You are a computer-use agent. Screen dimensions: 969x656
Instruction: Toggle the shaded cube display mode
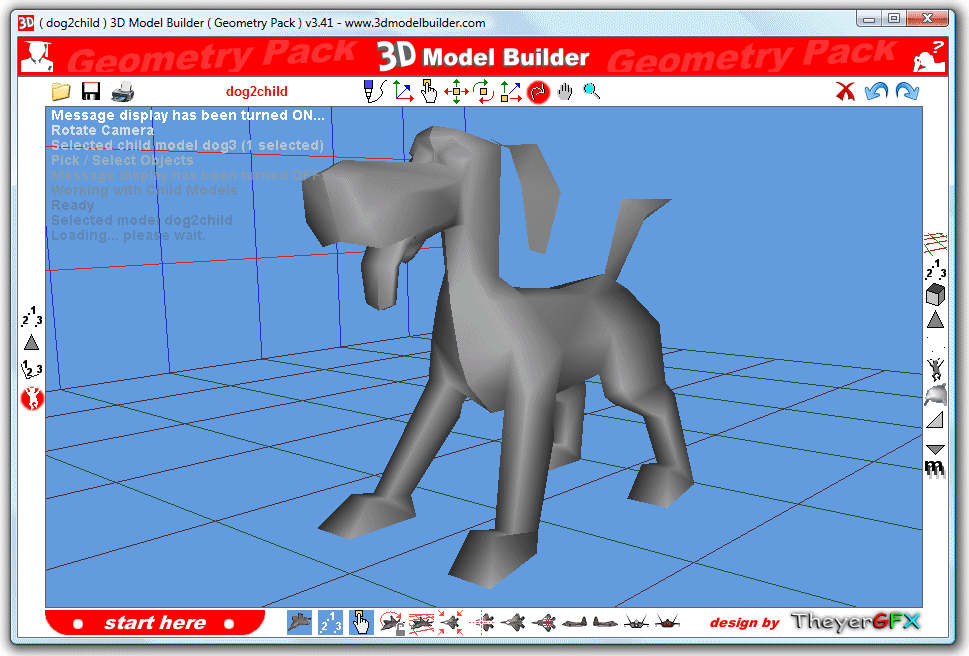pos(935,294)
